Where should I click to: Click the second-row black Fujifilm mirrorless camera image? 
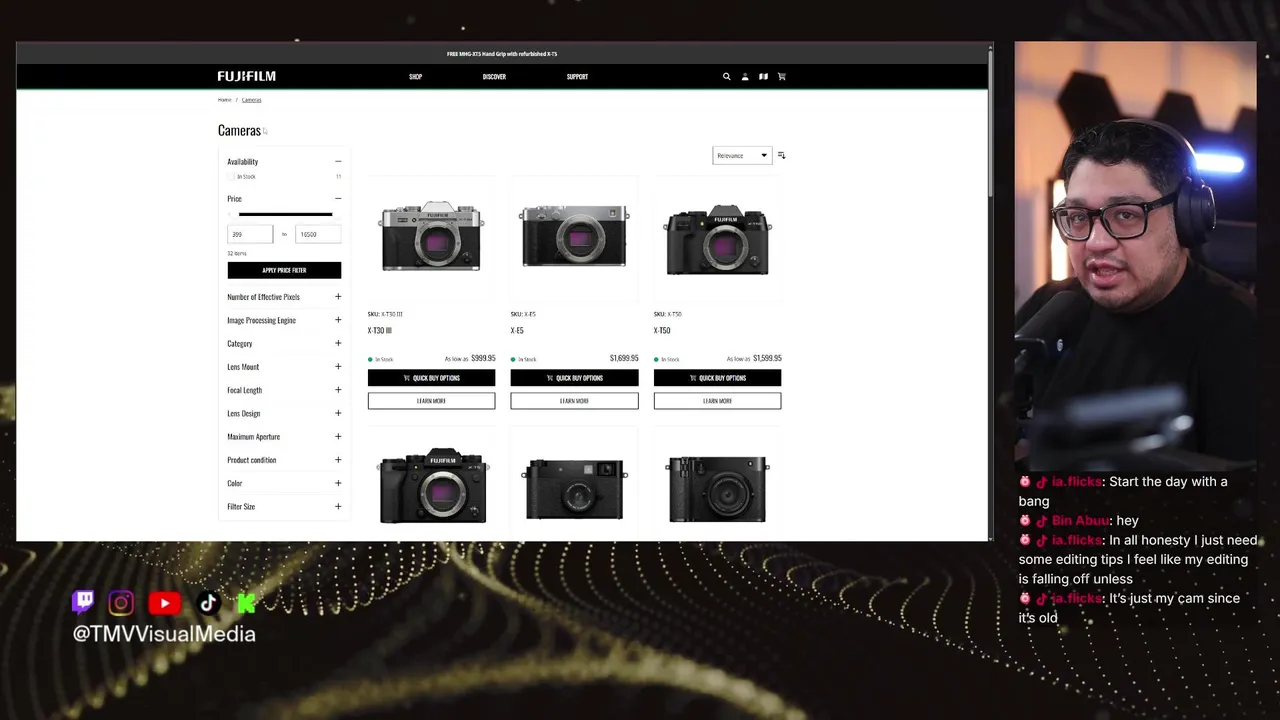tap(433, 486)
